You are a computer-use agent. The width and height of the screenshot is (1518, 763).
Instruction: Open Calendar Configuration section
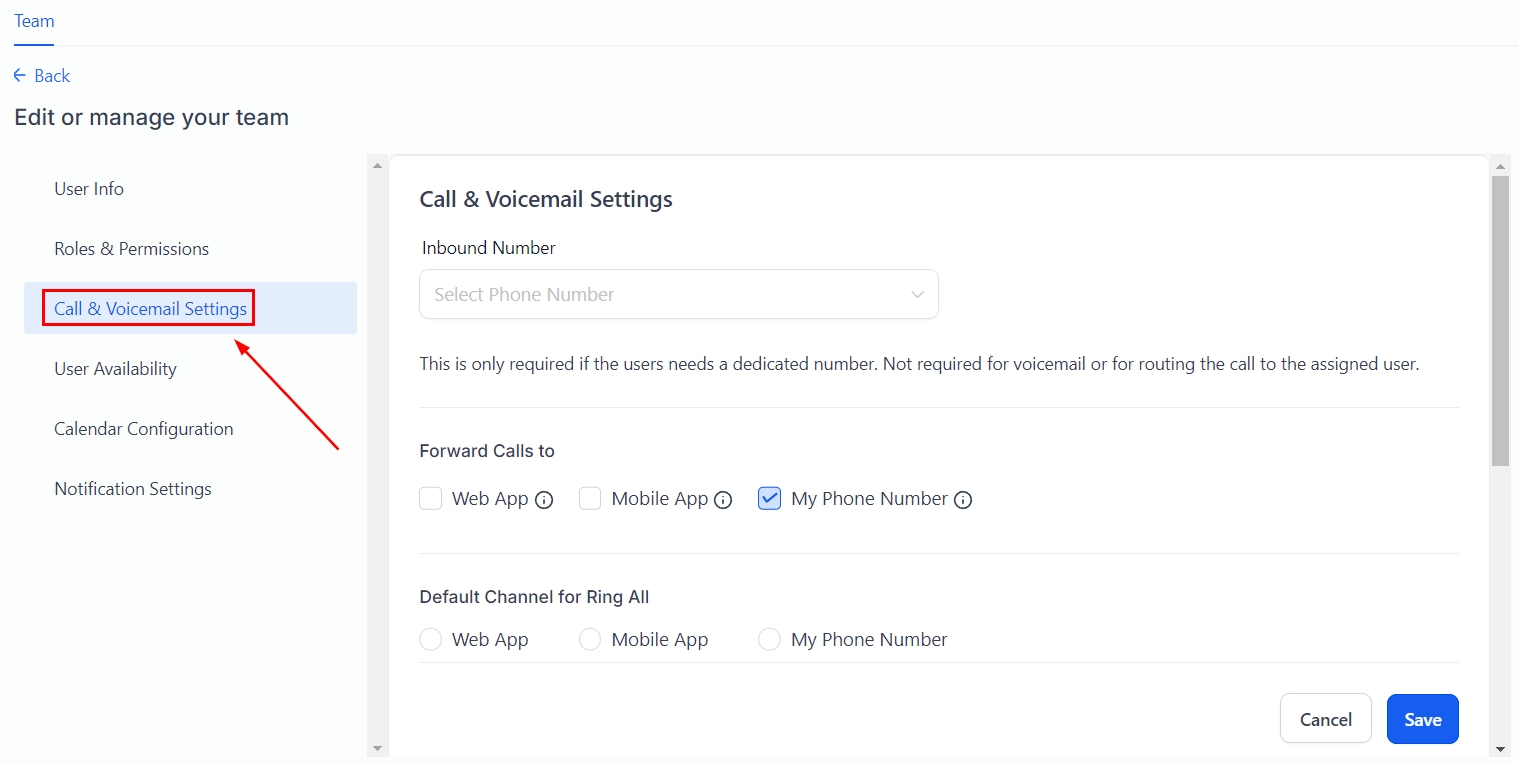(x=144, y=429)
